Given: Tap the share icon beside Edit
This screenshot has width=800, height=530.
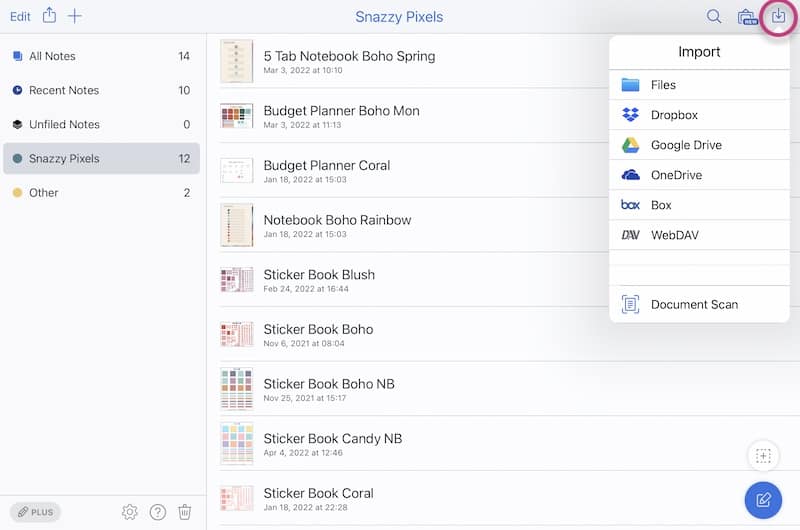Looking at the screenshot, I should 49,16.
